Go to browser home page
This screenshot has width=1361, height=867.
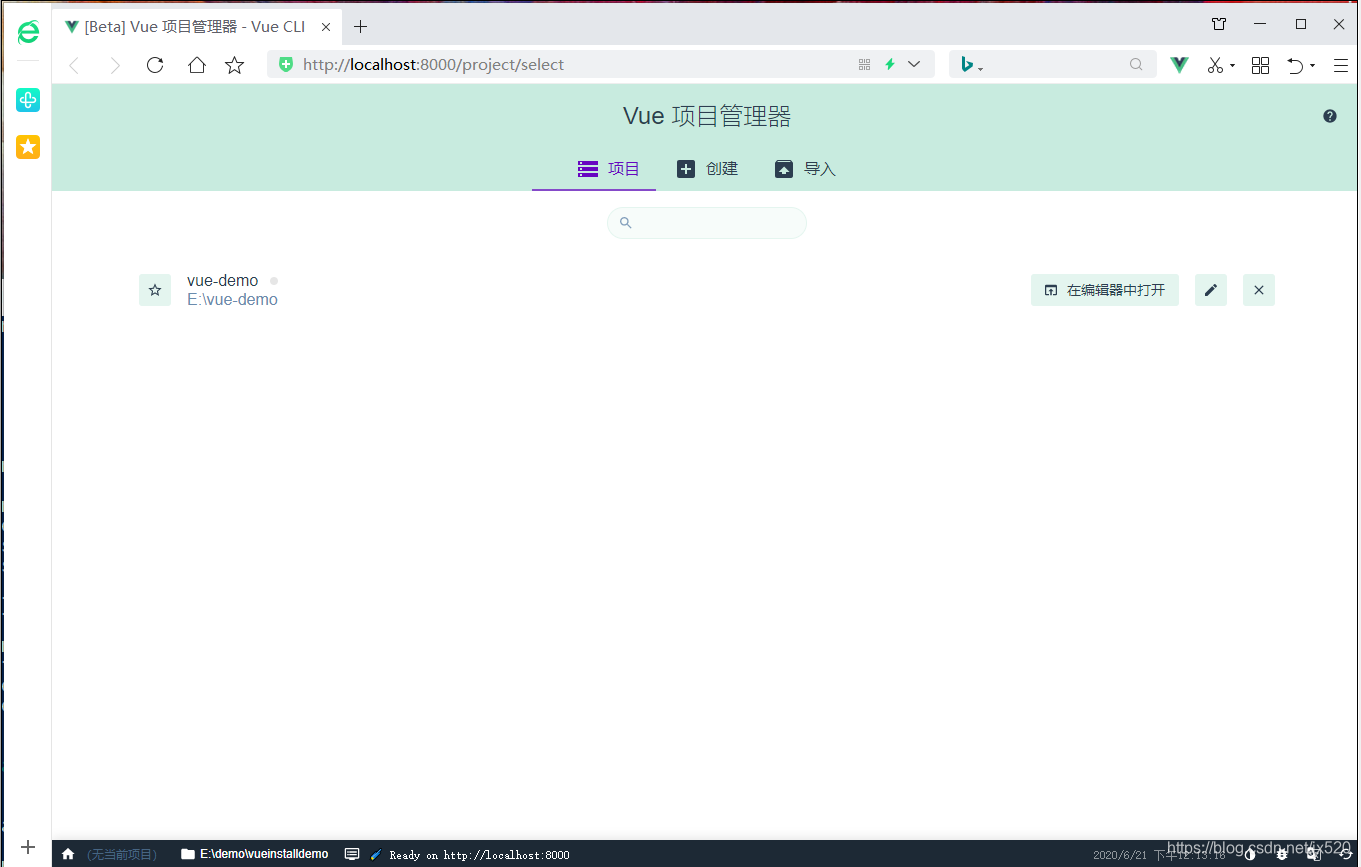coord(197,65)
